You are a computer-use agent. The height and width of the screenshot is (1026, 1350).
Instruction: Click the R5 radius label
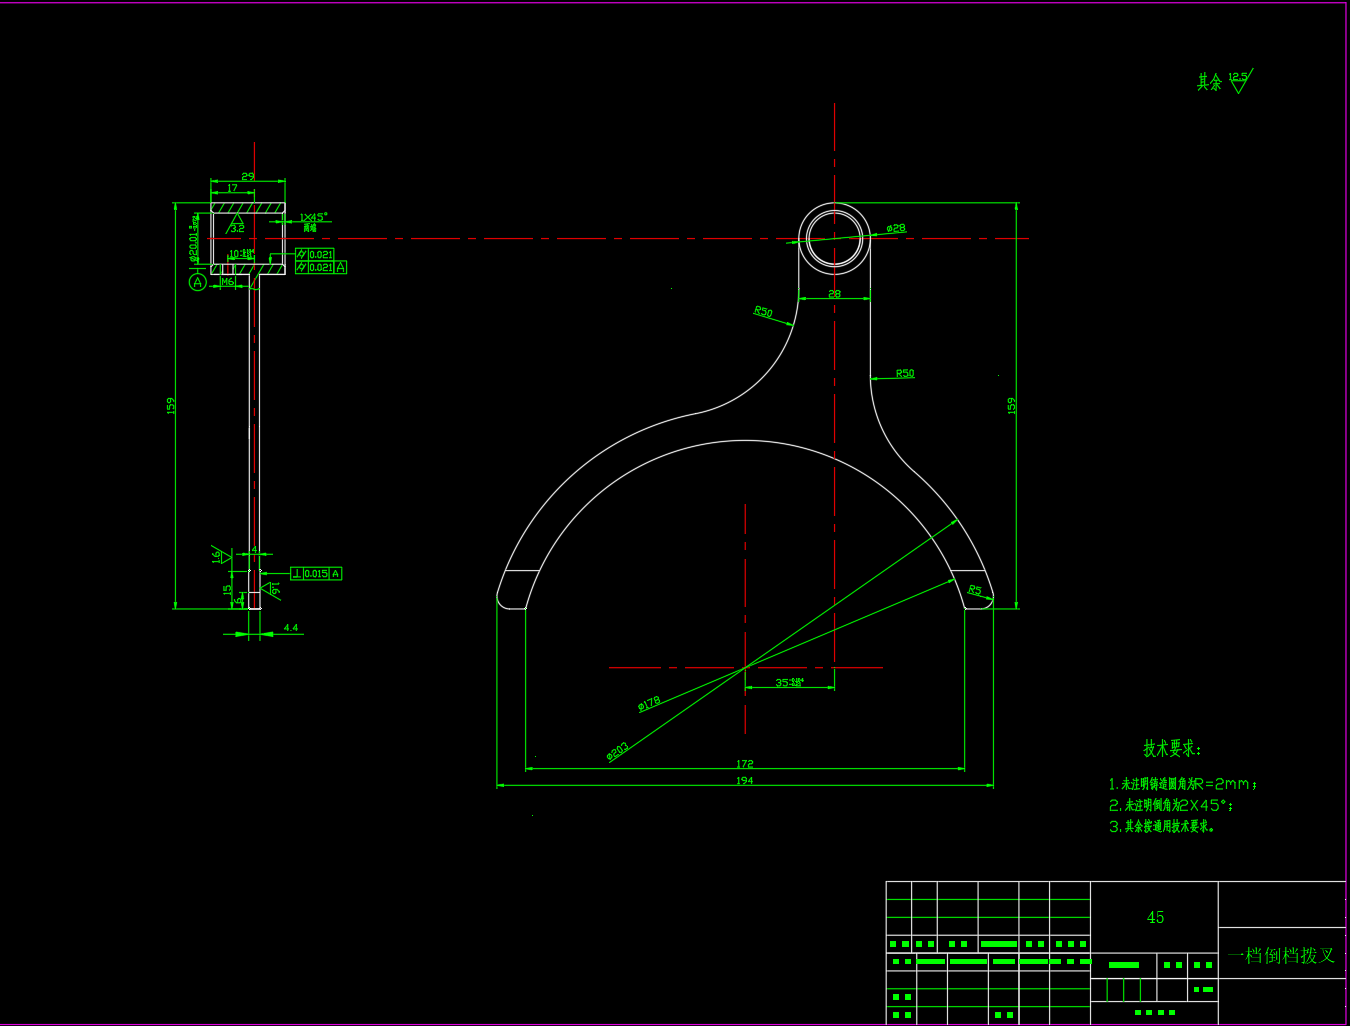(x=975, y=590)
